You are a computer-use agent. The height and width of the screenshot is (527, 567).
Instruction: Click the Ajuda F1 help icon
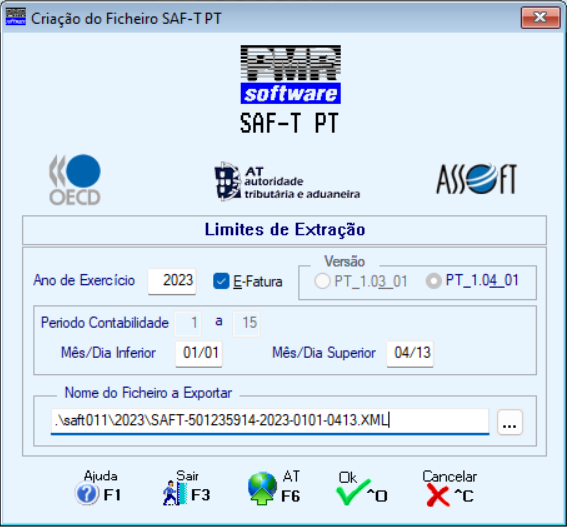(x=87, y=494)
